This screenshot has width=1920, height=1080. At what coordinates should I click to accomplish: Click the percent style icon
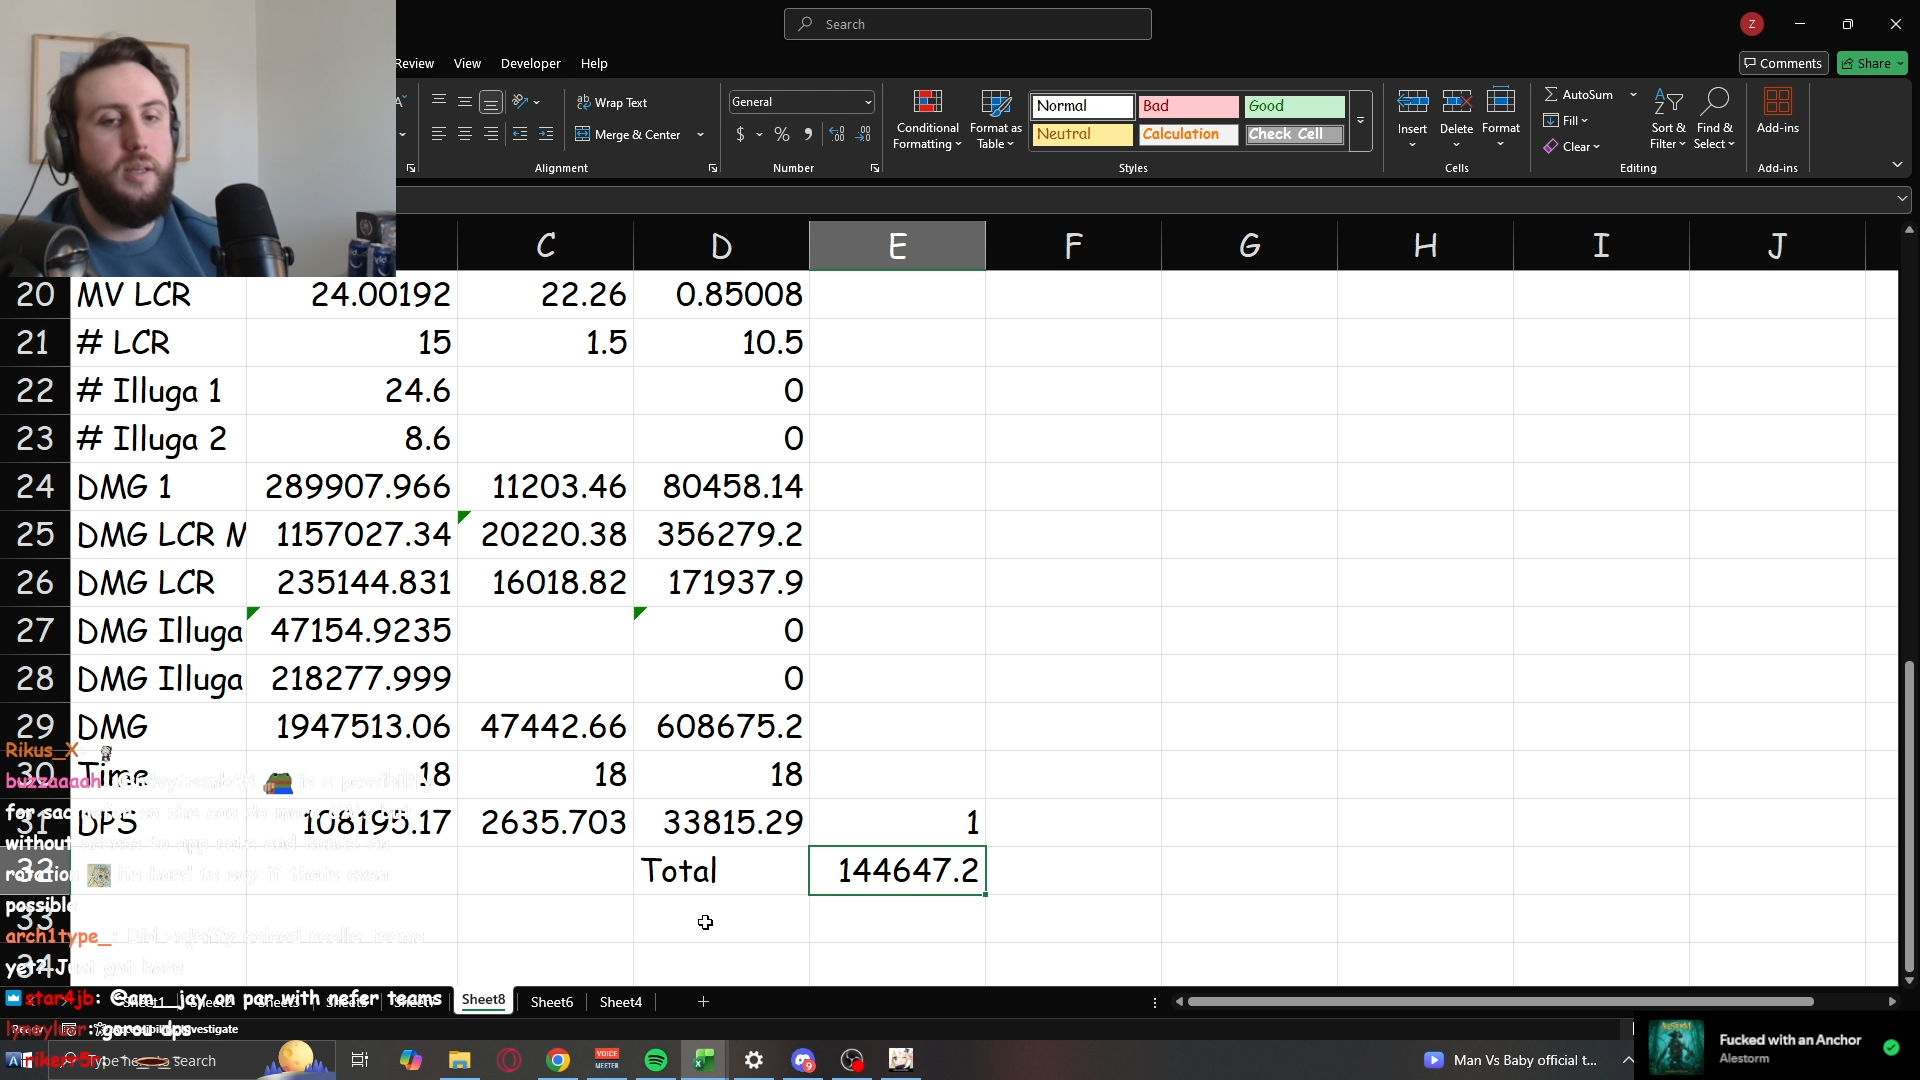click(x=782, y=134)
